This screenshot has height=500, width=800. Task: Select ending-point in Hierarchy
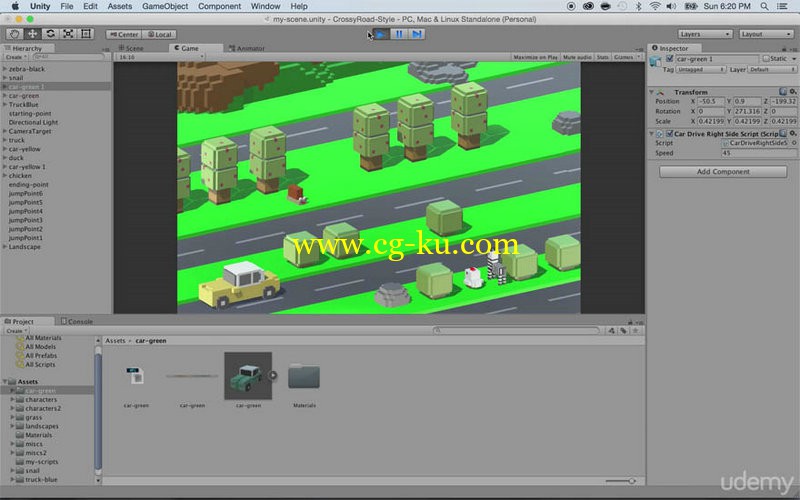click(29, 185)
